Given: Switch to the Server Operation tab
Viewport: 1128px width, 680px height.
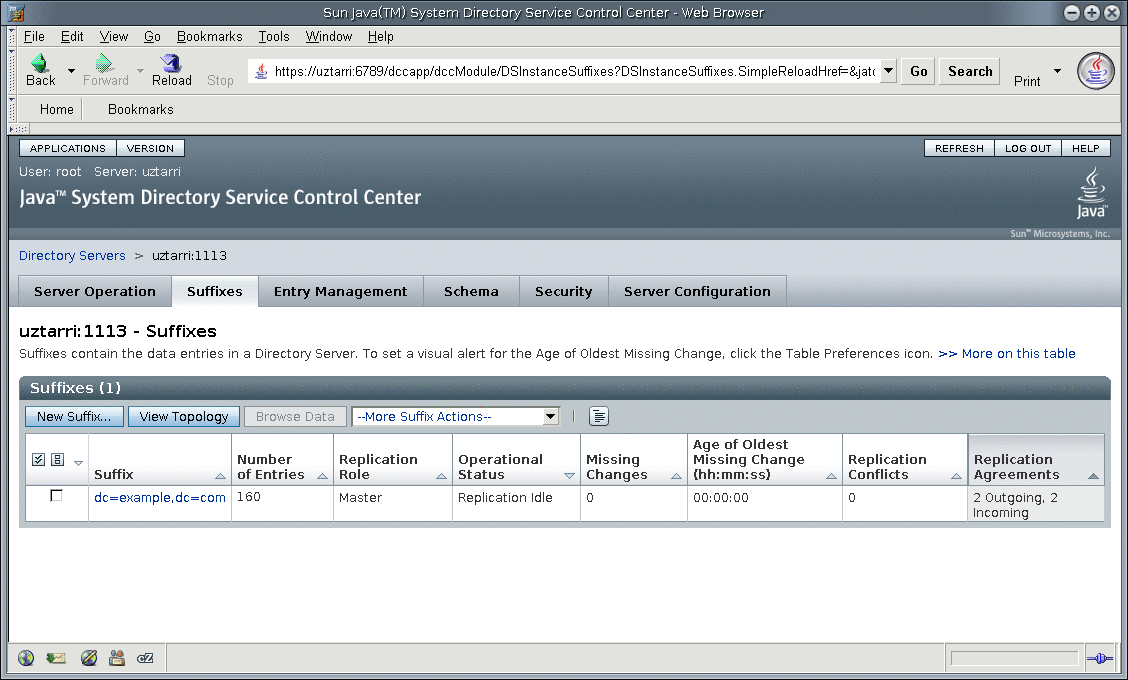Looking at the screenshot, I should (x=95, y=291).
